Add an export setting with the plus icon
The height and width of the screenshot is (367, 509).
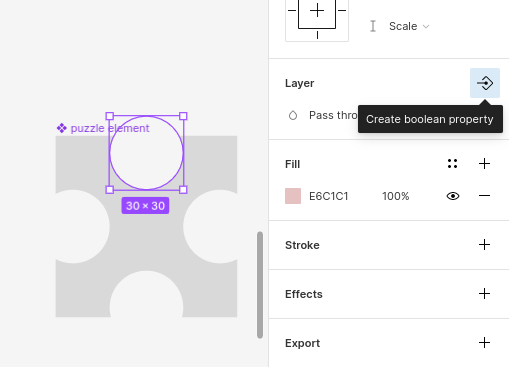[484, 343]
